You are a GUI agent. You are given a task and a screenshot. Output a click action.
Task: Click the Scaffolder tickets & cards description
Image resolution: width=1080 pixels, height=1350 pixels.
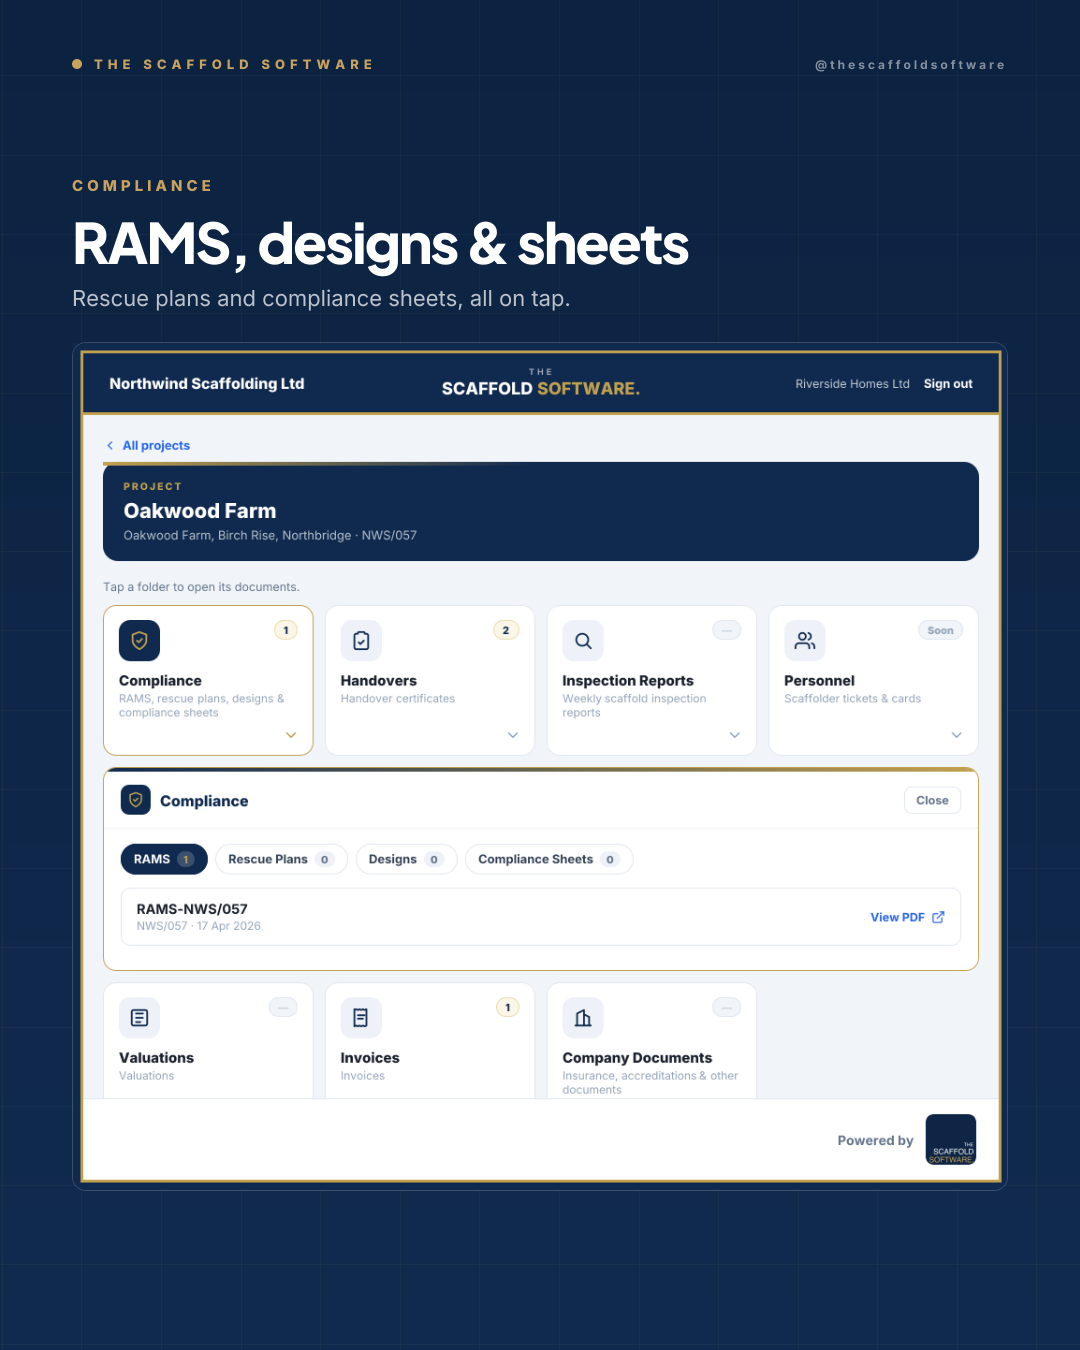[853, 699]
